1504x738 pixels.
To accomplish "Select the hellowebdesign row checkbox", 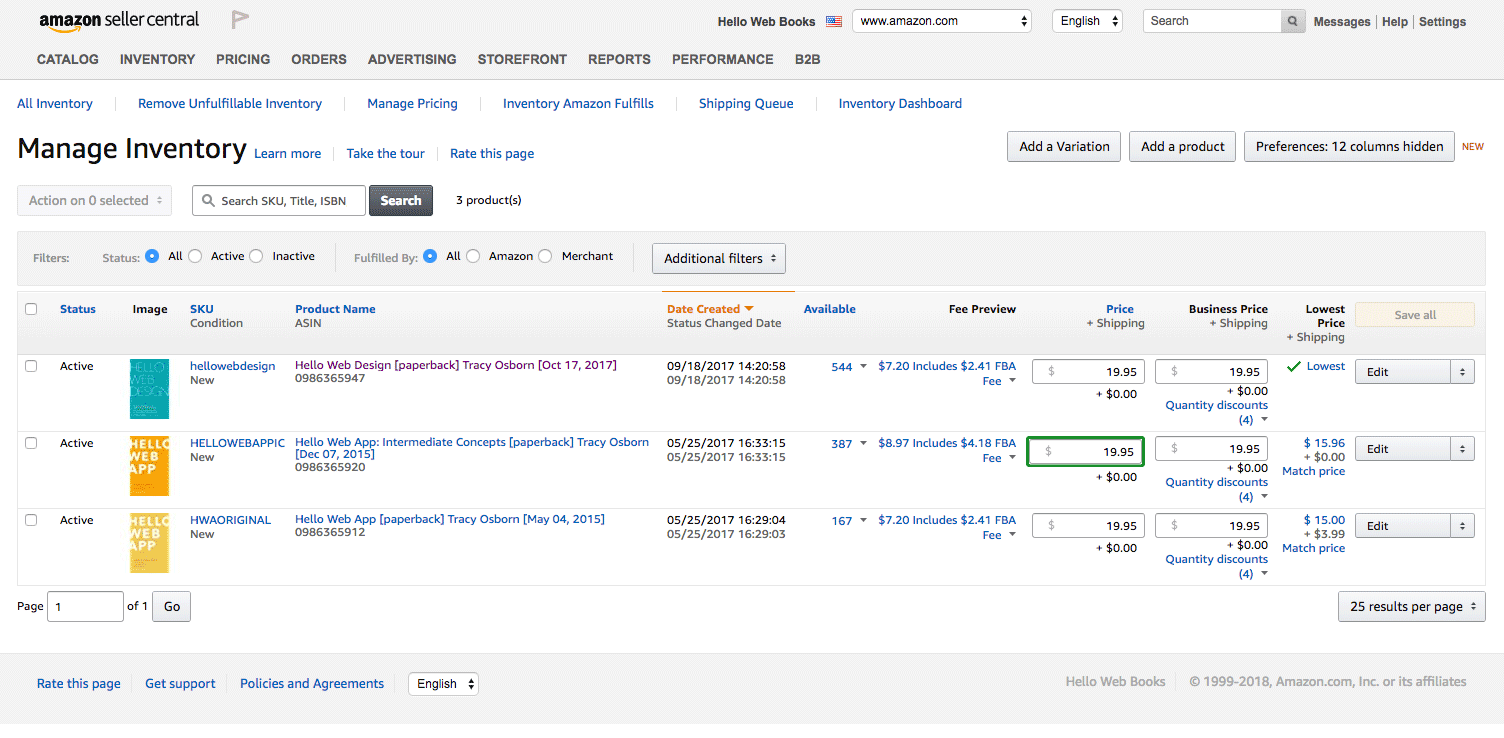I will point(31,366).
